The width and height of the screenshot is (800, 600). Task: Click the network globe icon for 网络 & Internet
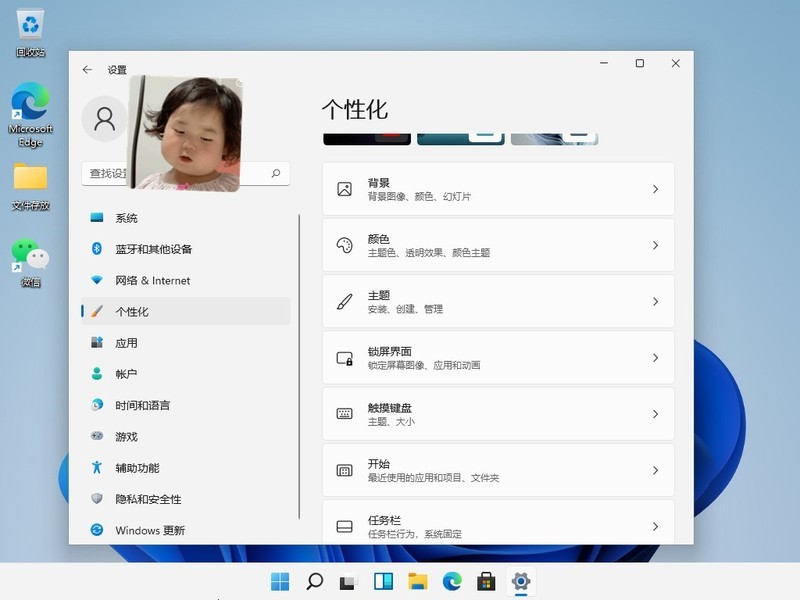[x=96, y=280]
